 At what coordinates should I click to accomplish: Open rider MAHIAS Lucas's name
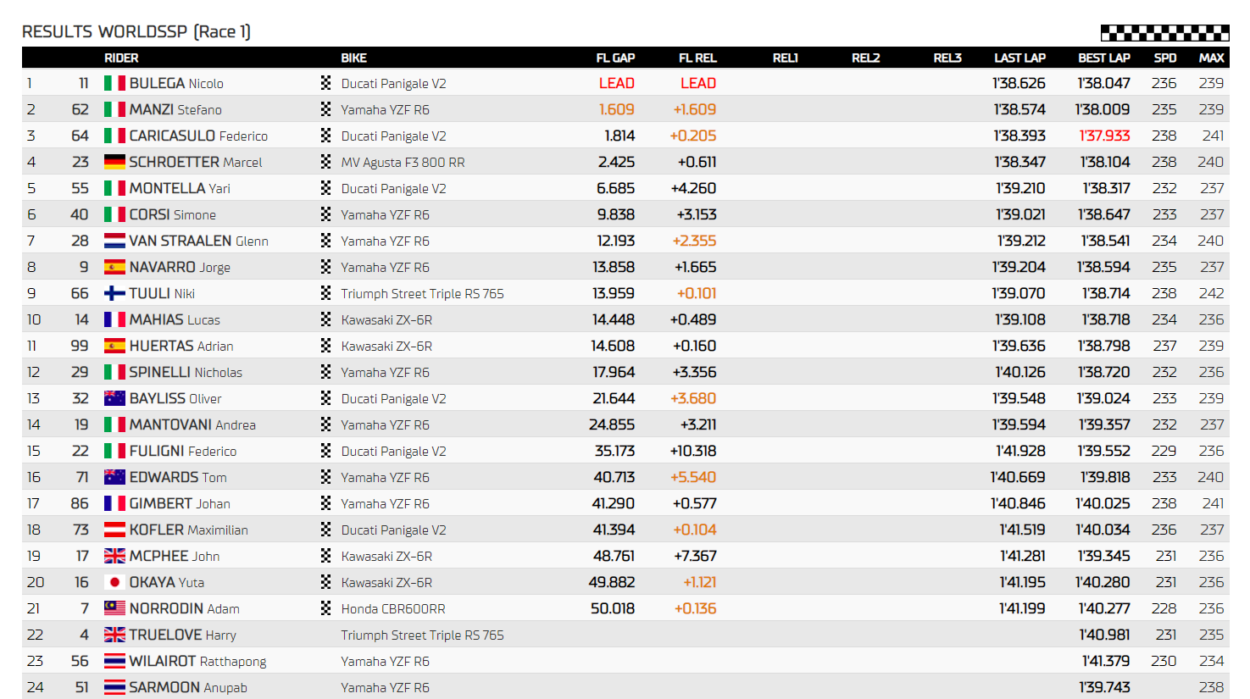(174, 320)
